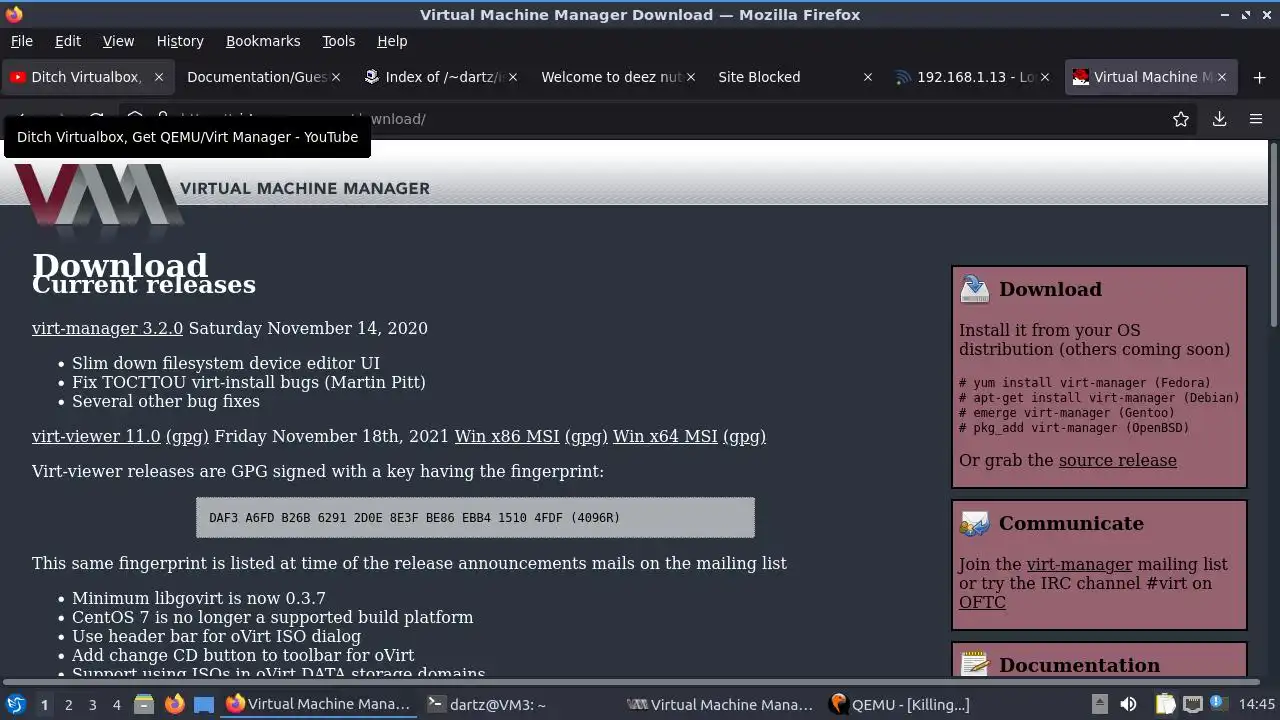
Task: Switch to workspace 2
Action: (68, 704)
